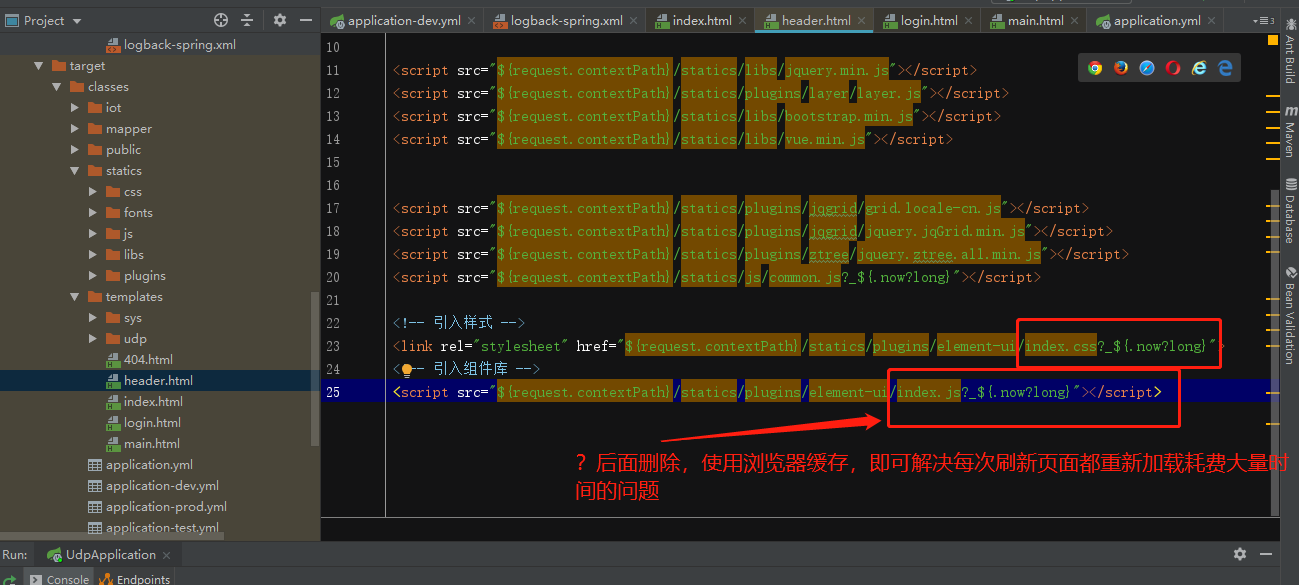This screenshot has height=585, width=1299.
Task: Expand the iot folder
Action: point(75,108)
